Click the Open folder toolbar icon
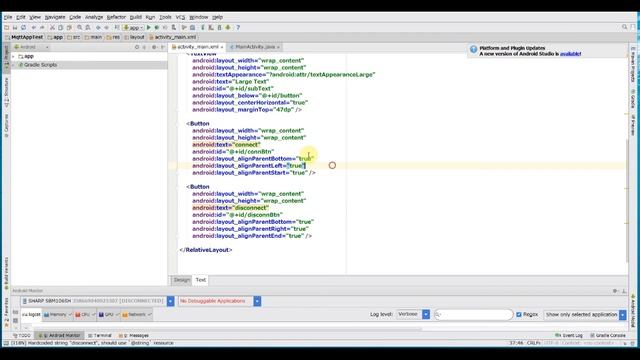The width and height of the screenshot is (640, 360). pyautogui.click(x=7, y=27)
